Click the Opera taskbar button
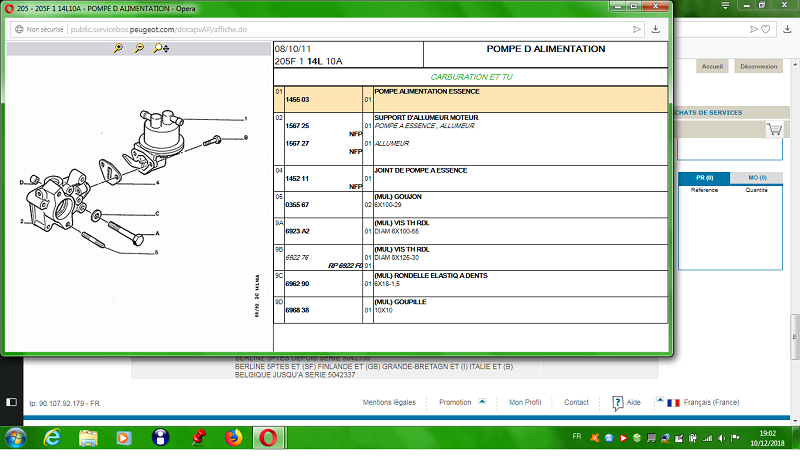This screenshot has width=800, height=468. coord(268,438)
